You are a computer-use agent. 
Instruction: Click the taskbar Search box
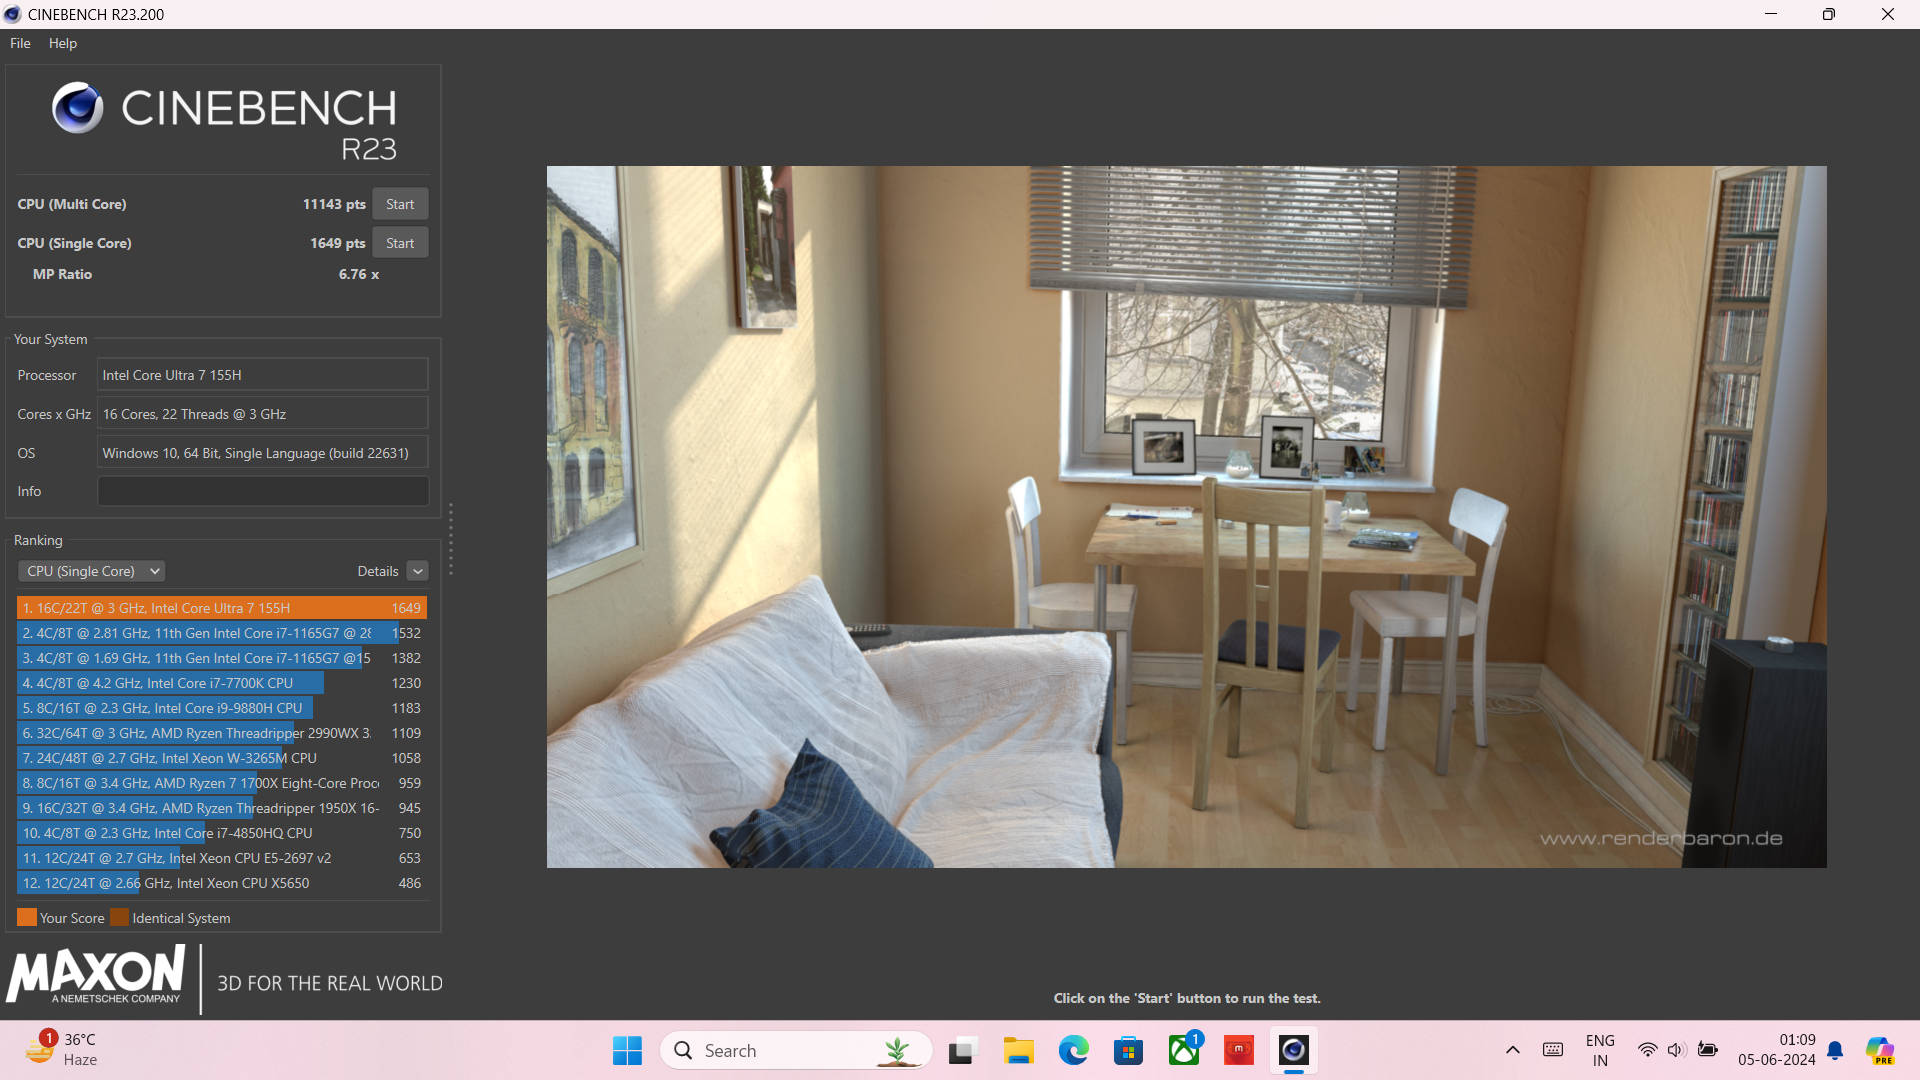[x=796, y=1050]
